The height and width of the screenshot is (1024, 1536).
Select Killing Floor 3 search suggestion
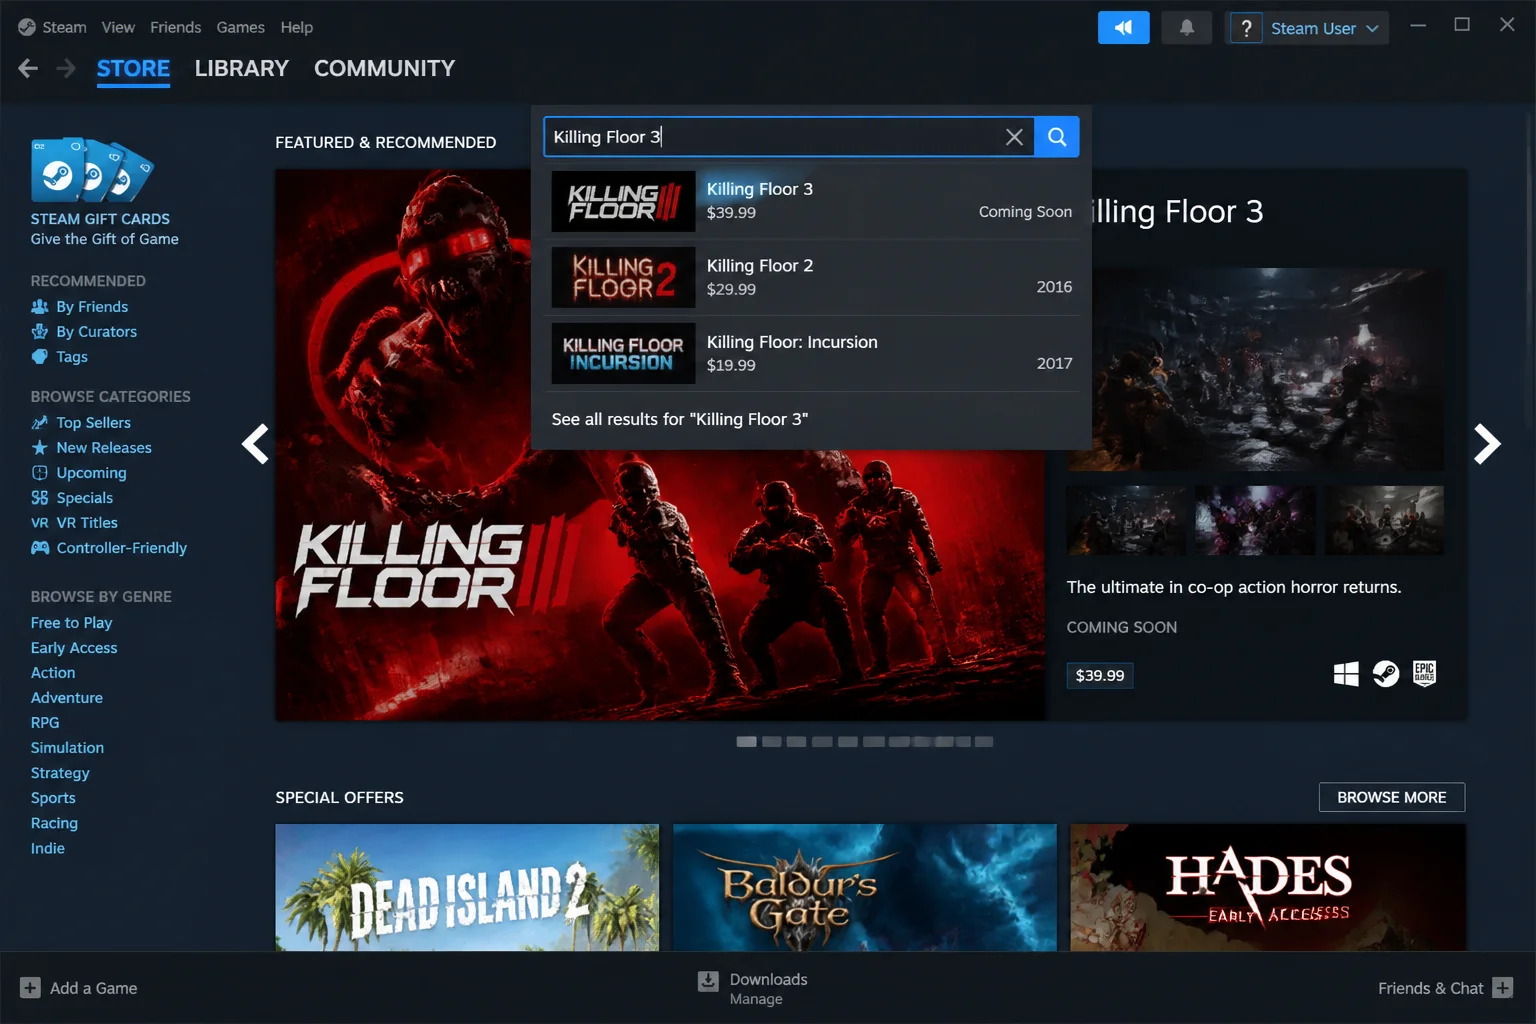point(811,201)
